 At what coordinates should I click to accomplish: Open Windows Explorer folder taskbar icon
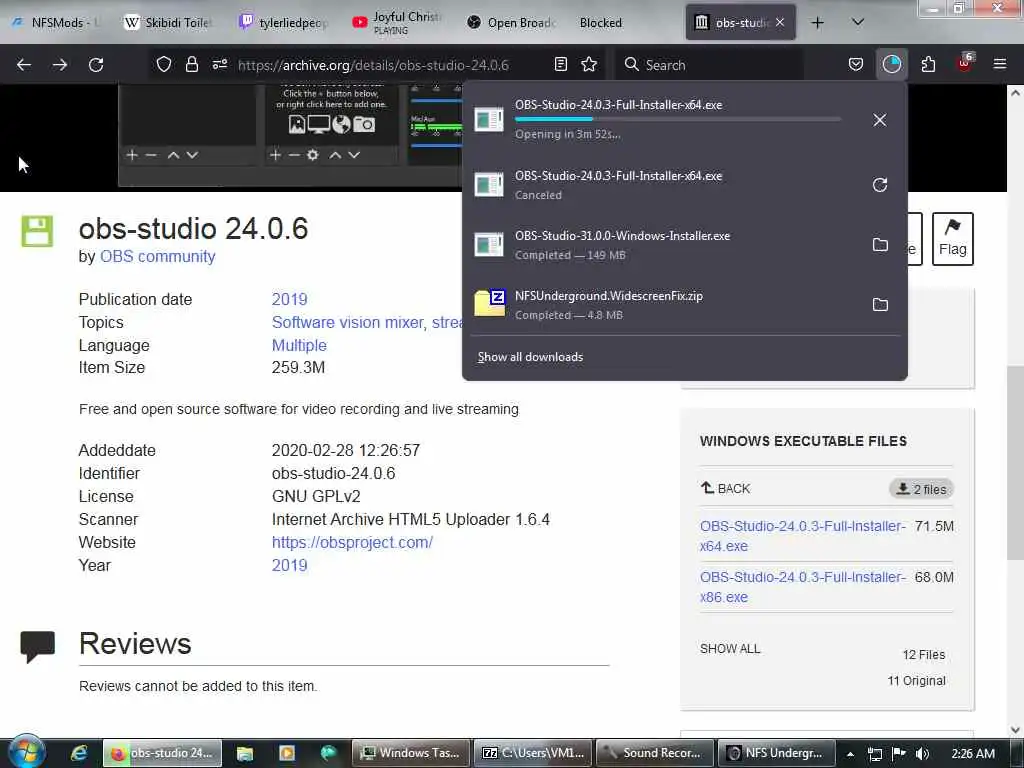coord(244,753)
